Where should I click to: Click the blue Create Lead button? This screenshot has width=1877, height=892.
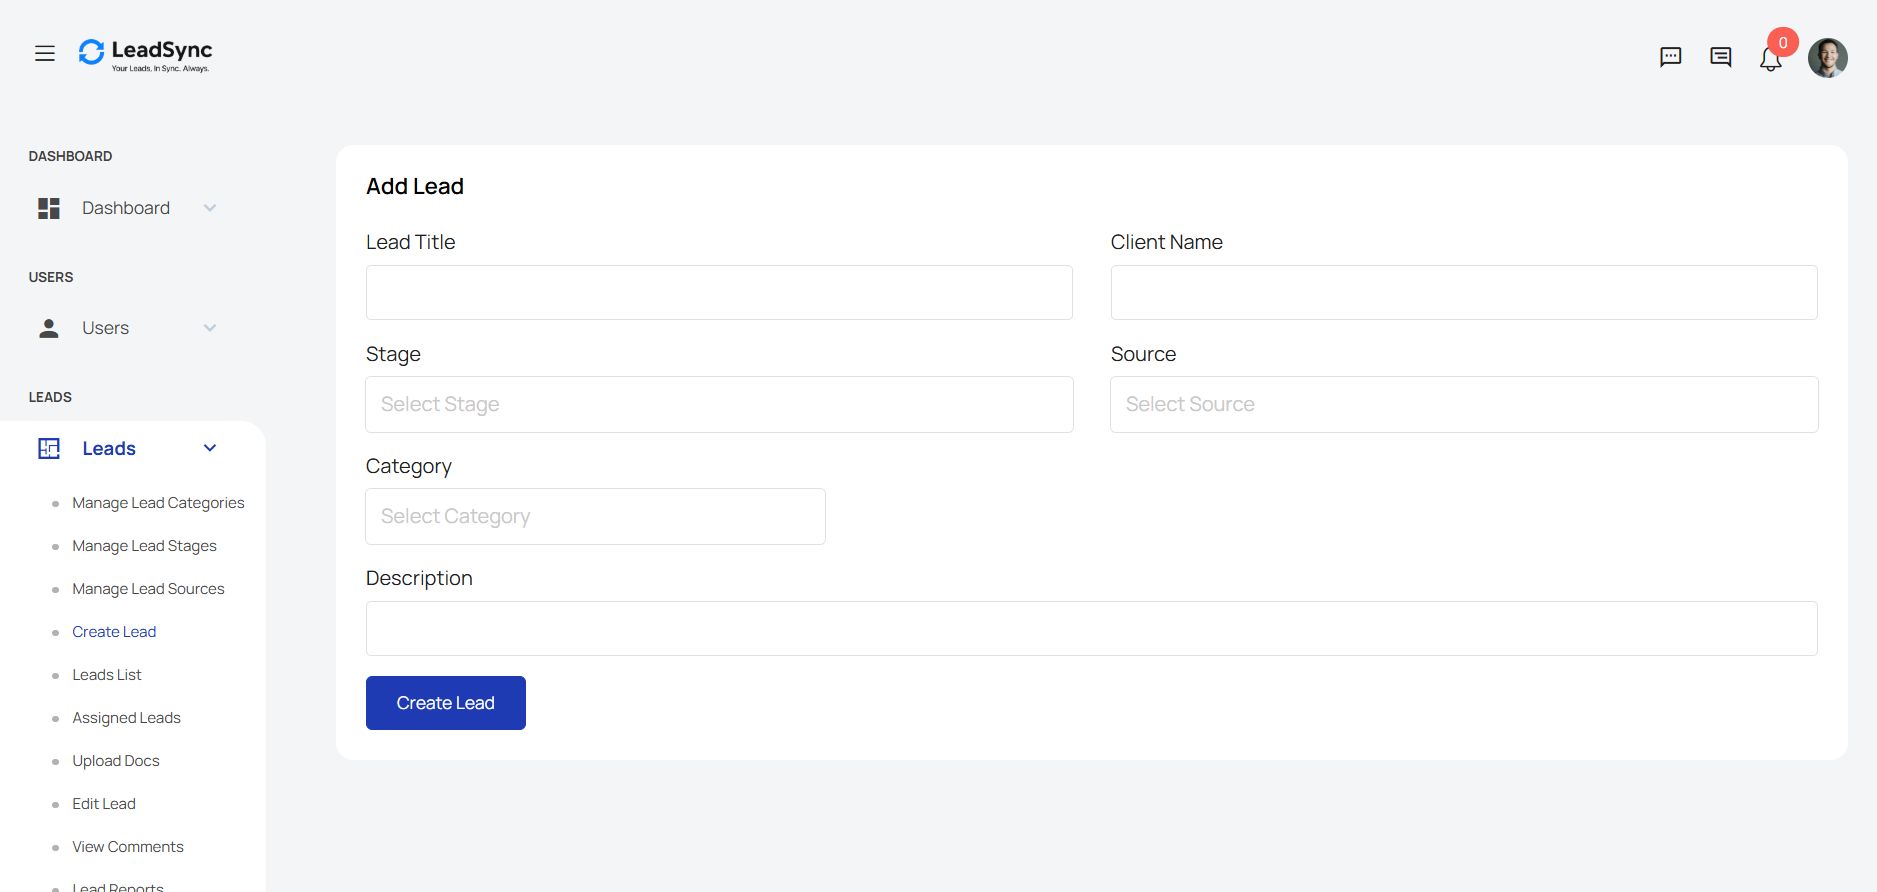[445, 703]
